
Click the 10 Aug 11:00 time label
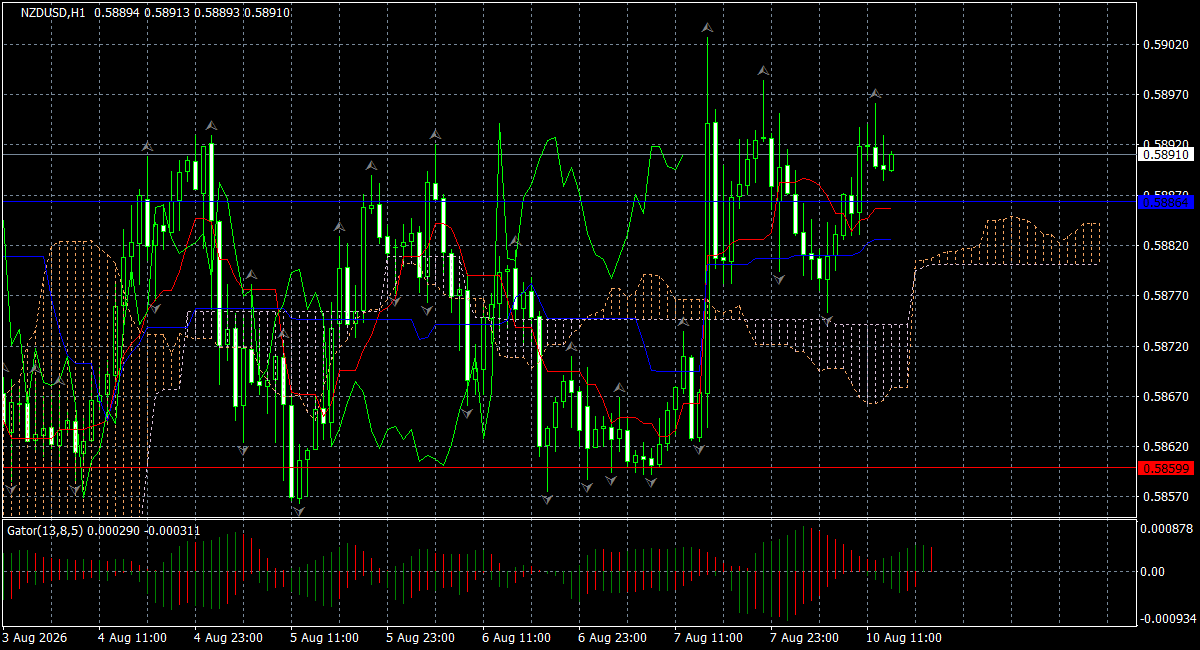pyautogui.click(x=904, y=637)
